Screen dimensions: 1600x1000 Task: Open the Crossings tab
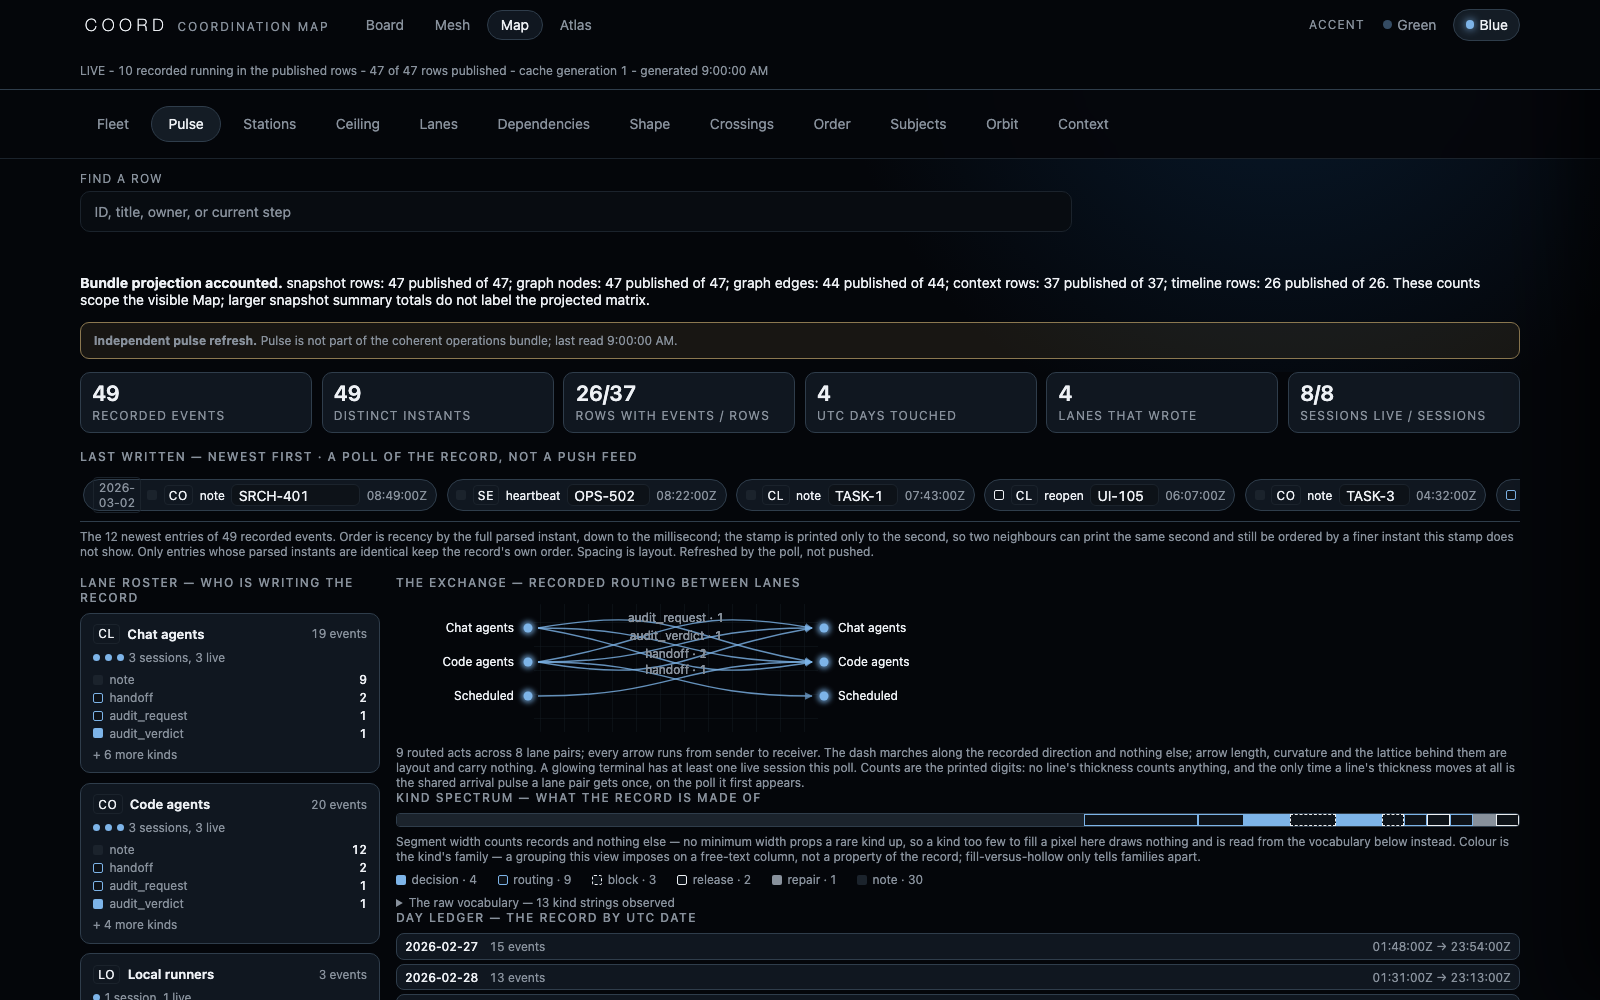point(741,124)
